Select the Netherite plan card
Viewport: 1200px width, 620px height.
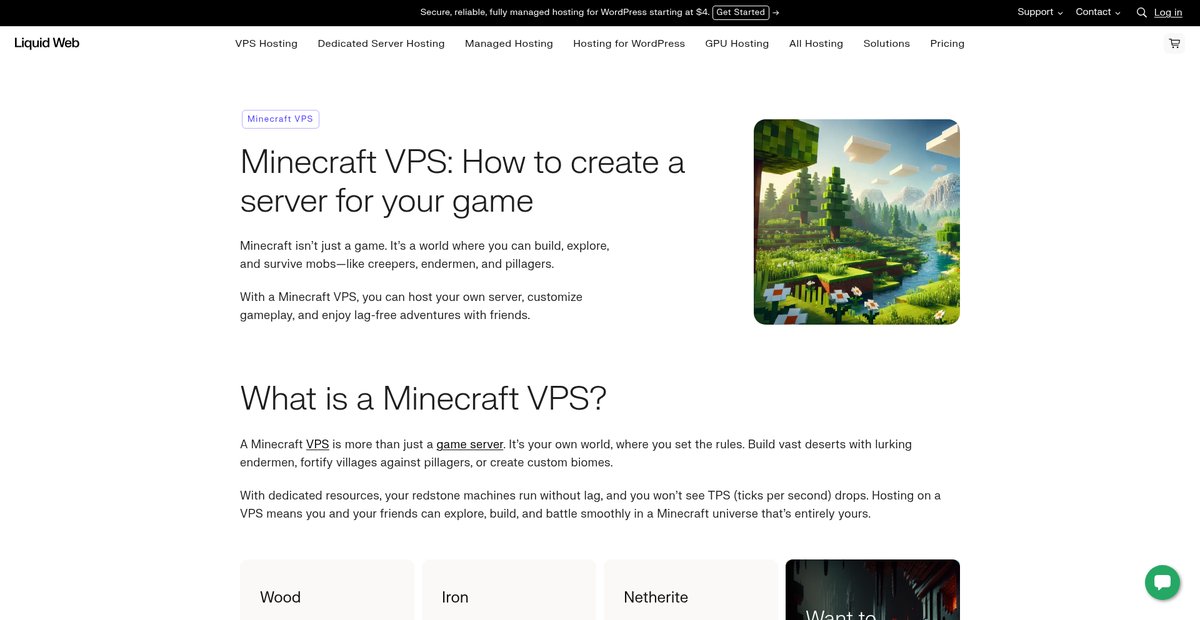coord(691,590)
